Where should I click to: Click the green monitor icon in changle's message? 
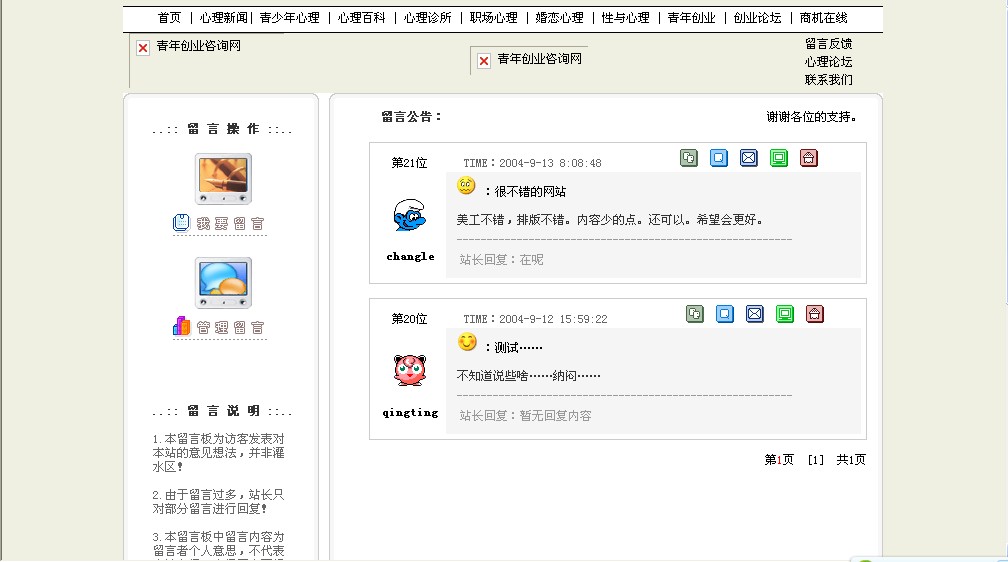[x=778, y=158]
